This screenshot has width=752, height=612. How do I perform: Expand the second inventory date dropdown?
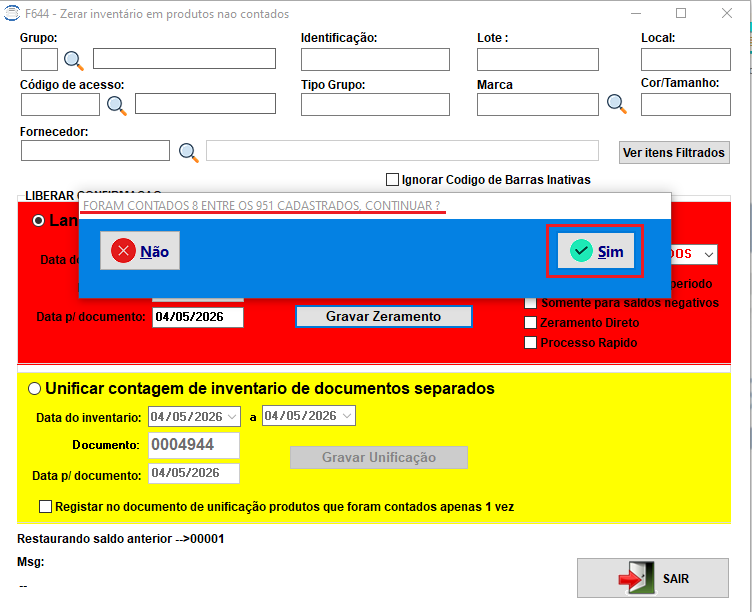[347, 416]
